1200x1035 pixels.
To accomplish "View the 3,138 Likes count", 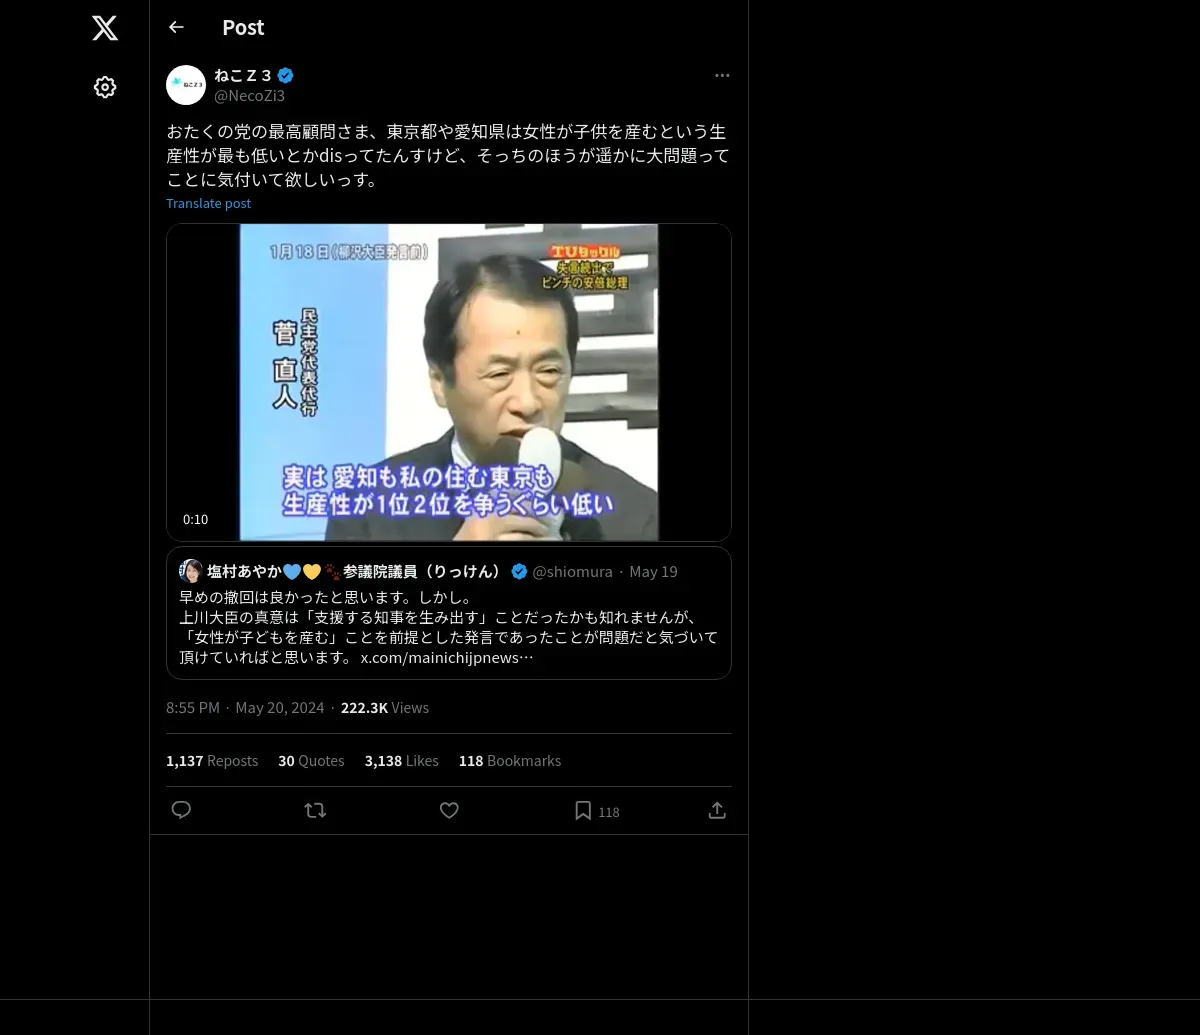I will click(402, 761).
